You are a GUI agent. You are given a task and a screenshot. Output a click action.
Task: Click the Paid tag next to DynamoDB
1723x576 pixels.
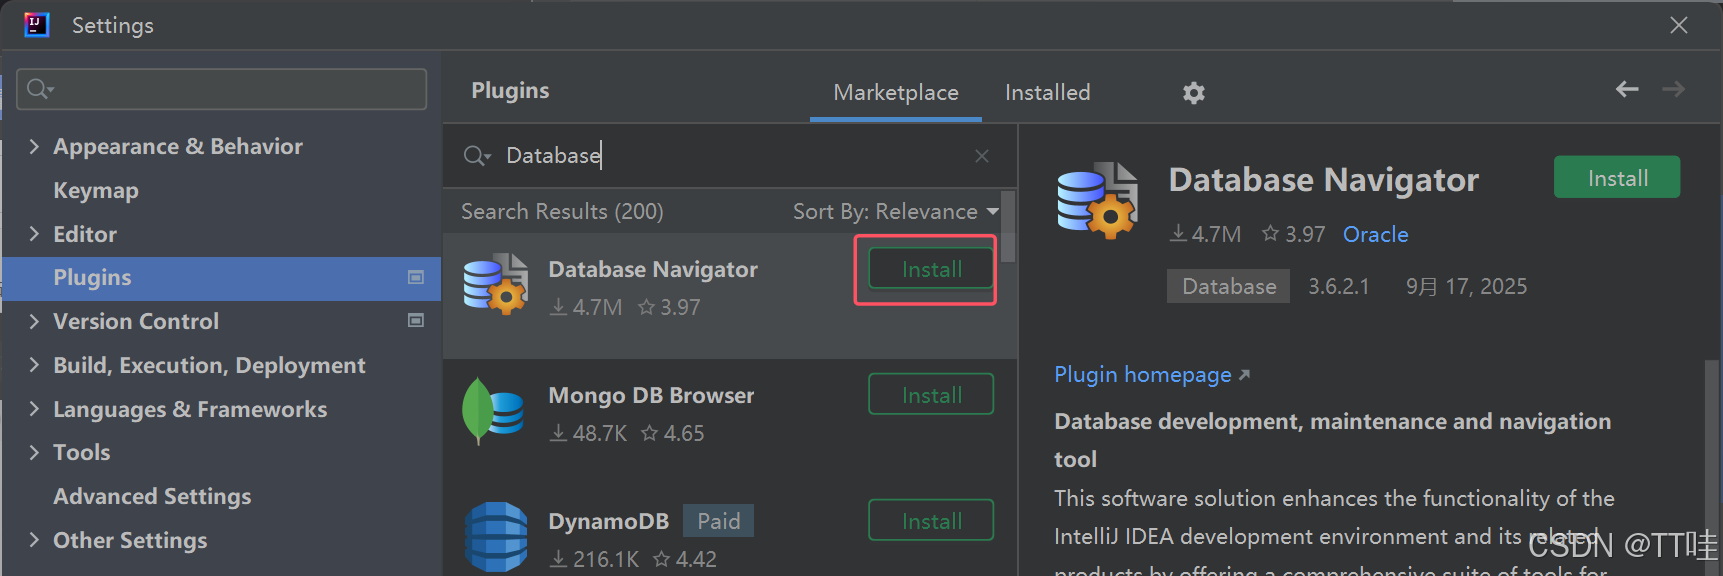click(x=718, y=521)
